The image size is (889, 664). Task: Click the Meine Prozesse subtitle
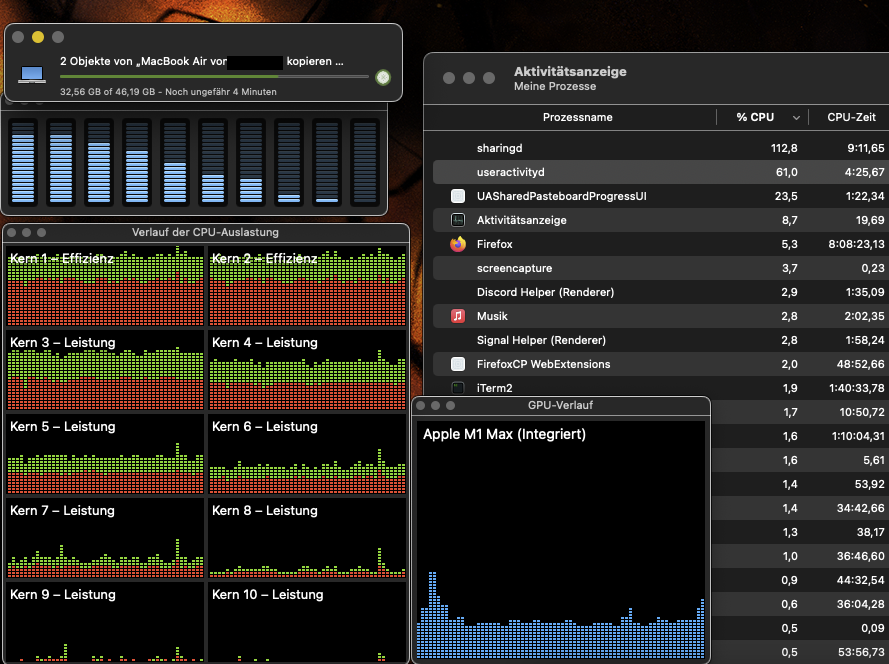tap(554, 86)
